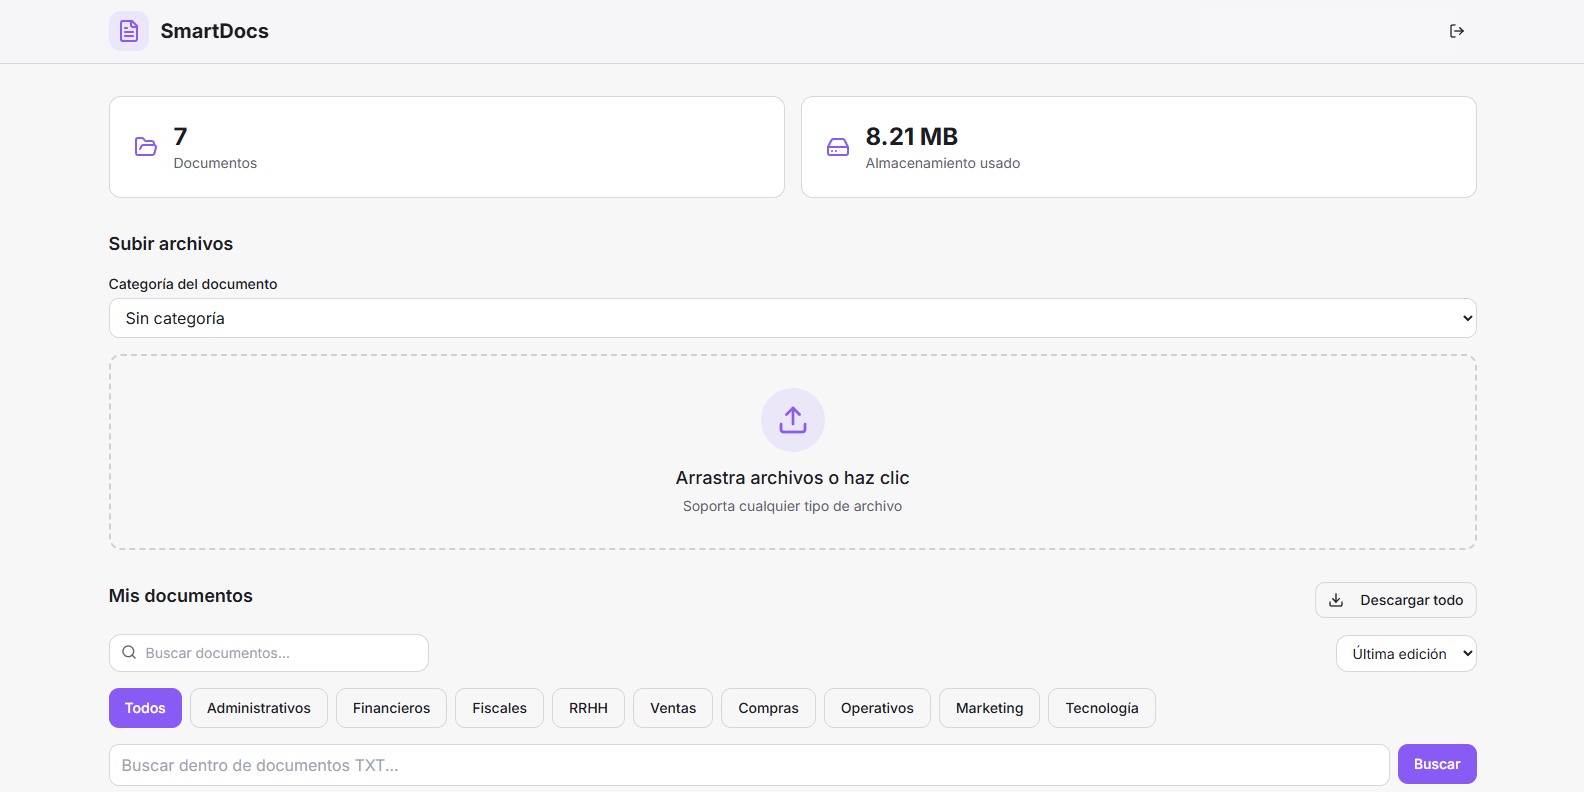Click the Subir archivos heading
The image size is (1584, 792).
coord(171,244)
